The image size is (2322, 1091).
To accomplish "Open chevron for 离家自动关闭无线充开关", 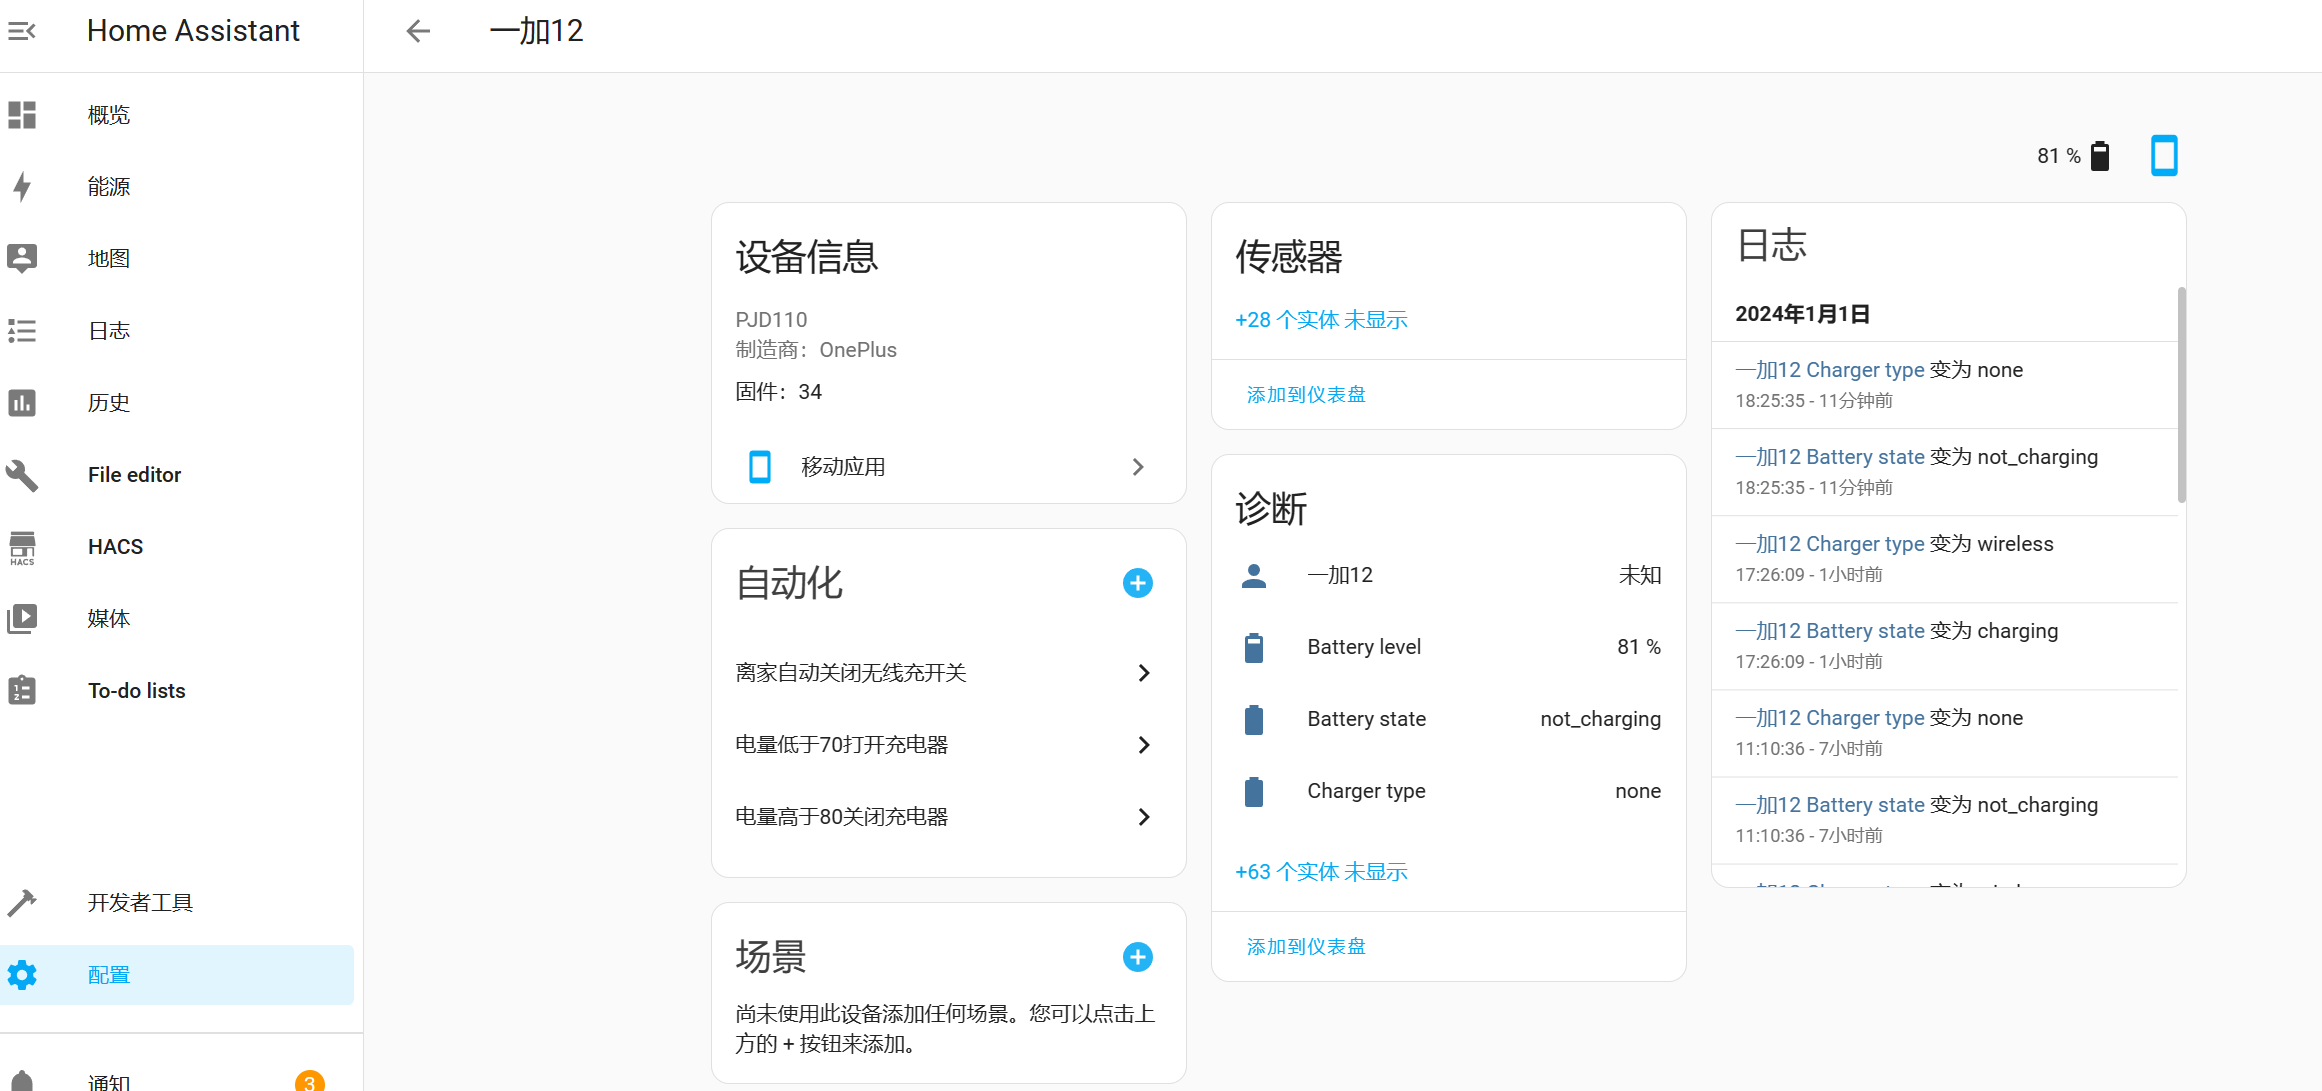I will point(1144,673).
